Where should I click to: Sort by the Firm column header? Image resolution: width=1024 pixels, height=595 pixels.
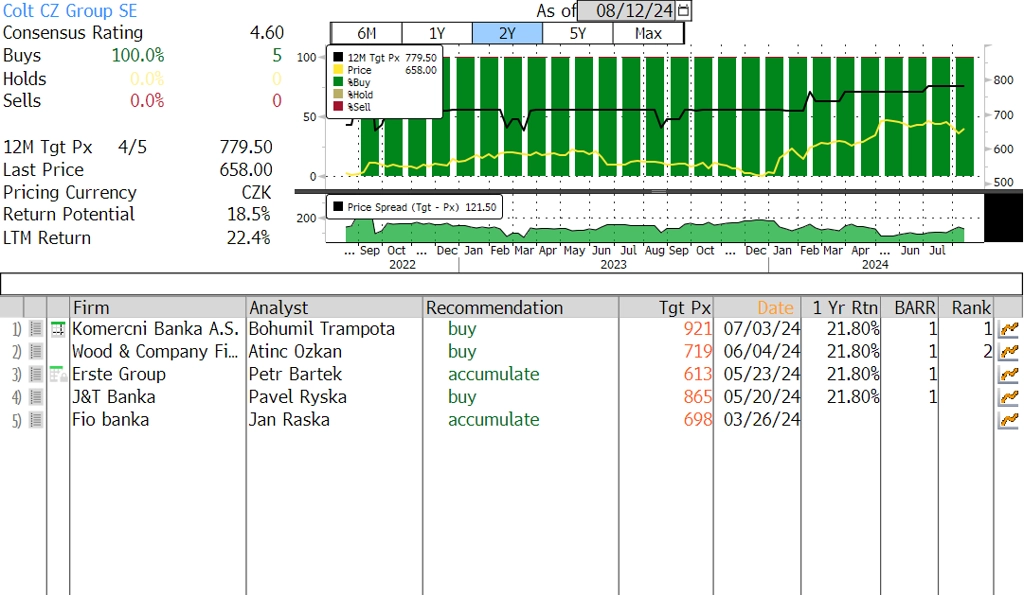(x=157, y=308)
